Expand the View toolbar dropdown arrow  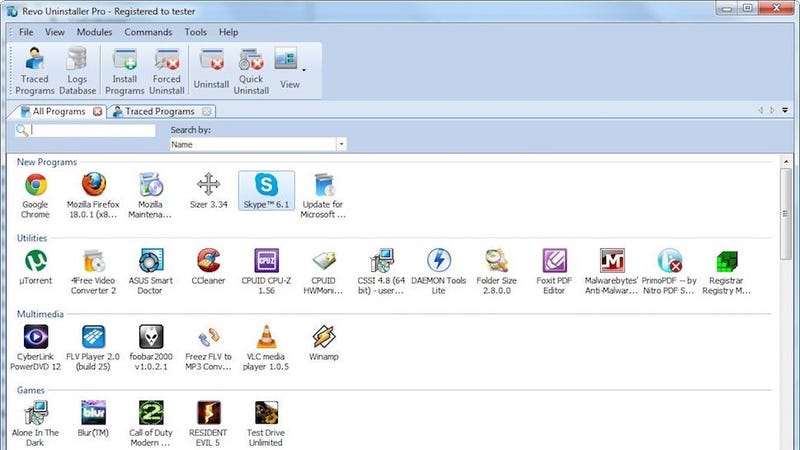(304, 70)
